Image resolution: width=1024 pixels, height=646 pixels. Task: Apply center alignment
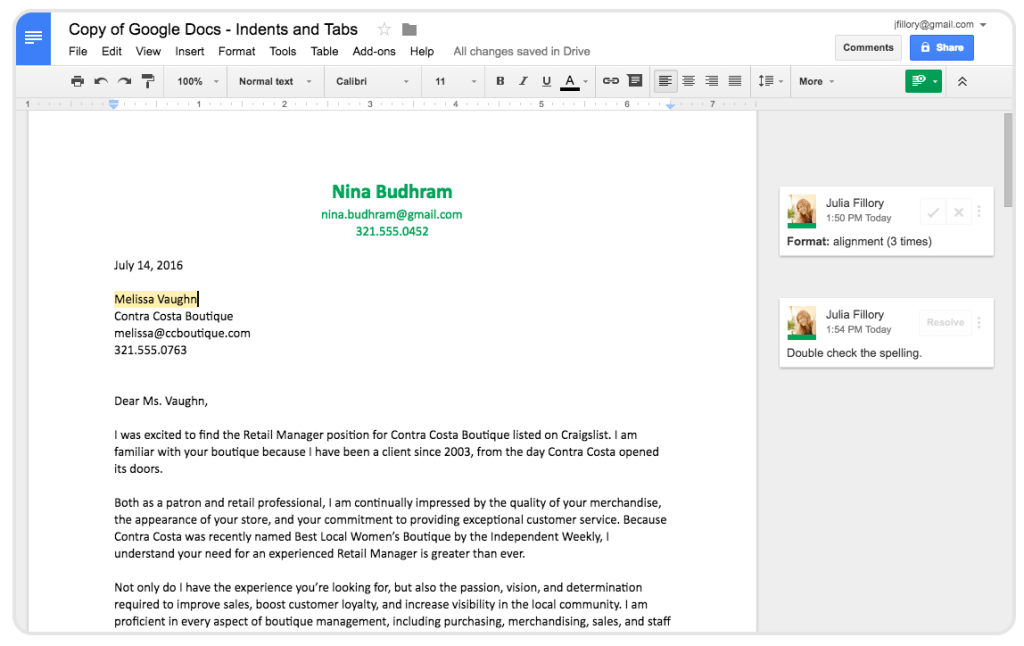(x=688, y=81)
